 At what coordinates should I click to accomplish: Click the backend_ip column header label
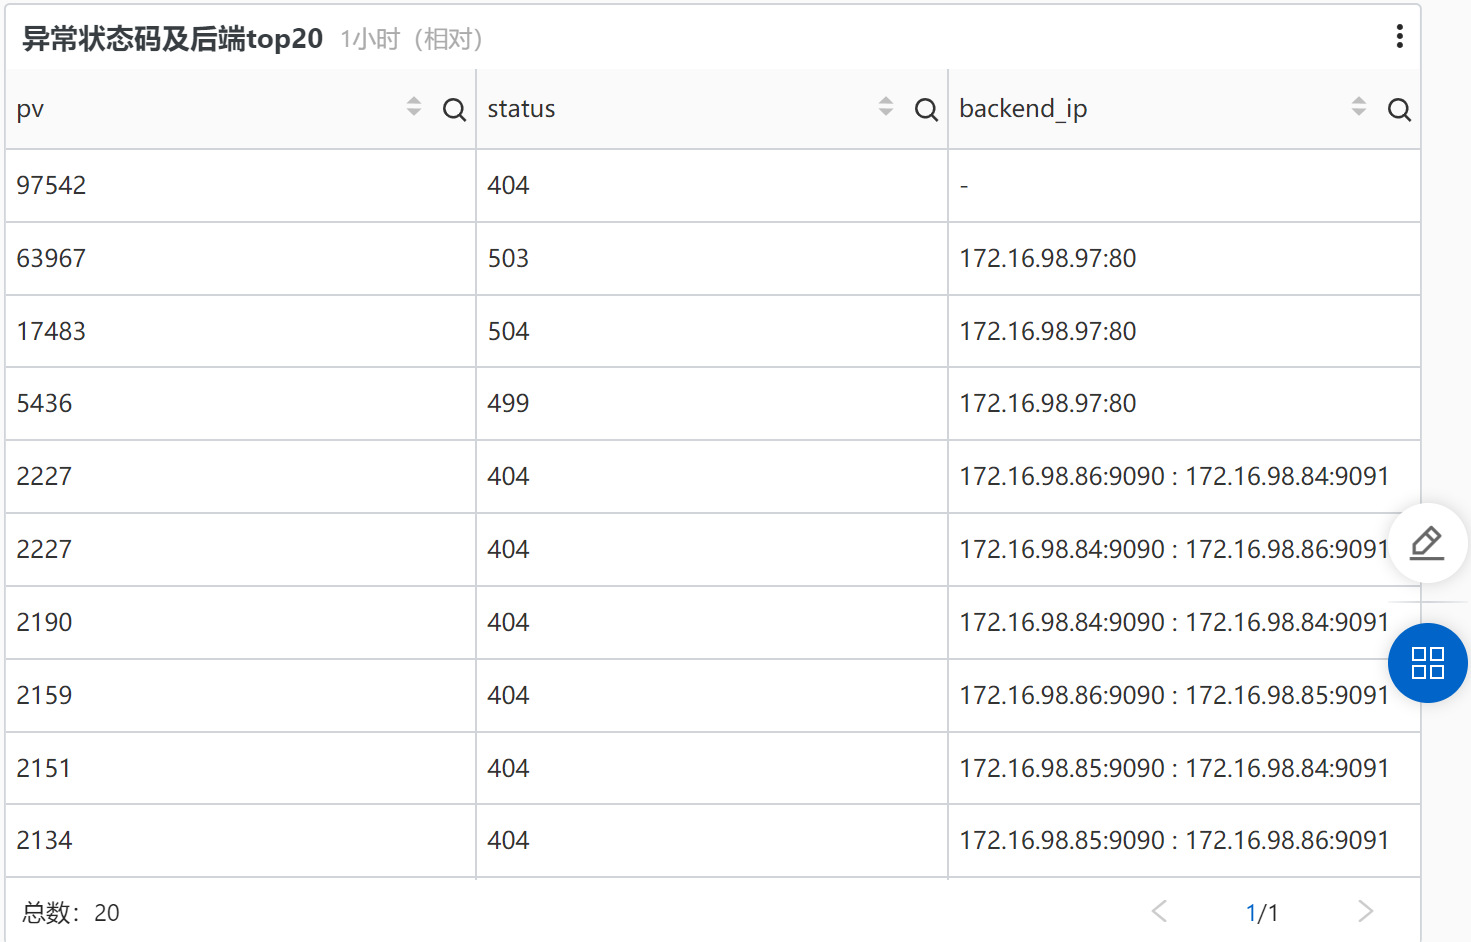click(x=1022, y=109)
